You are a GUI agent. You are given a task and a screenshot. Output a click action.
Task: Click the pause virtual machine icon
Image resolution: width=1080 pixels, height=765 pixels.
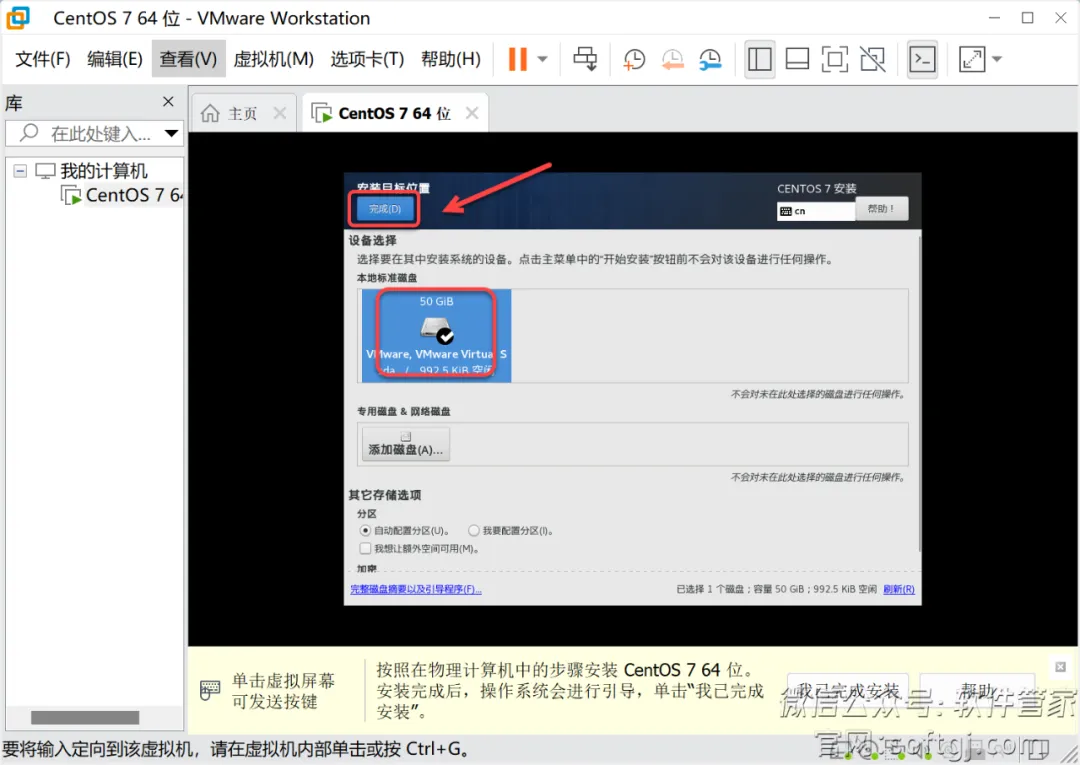[517, 59]
